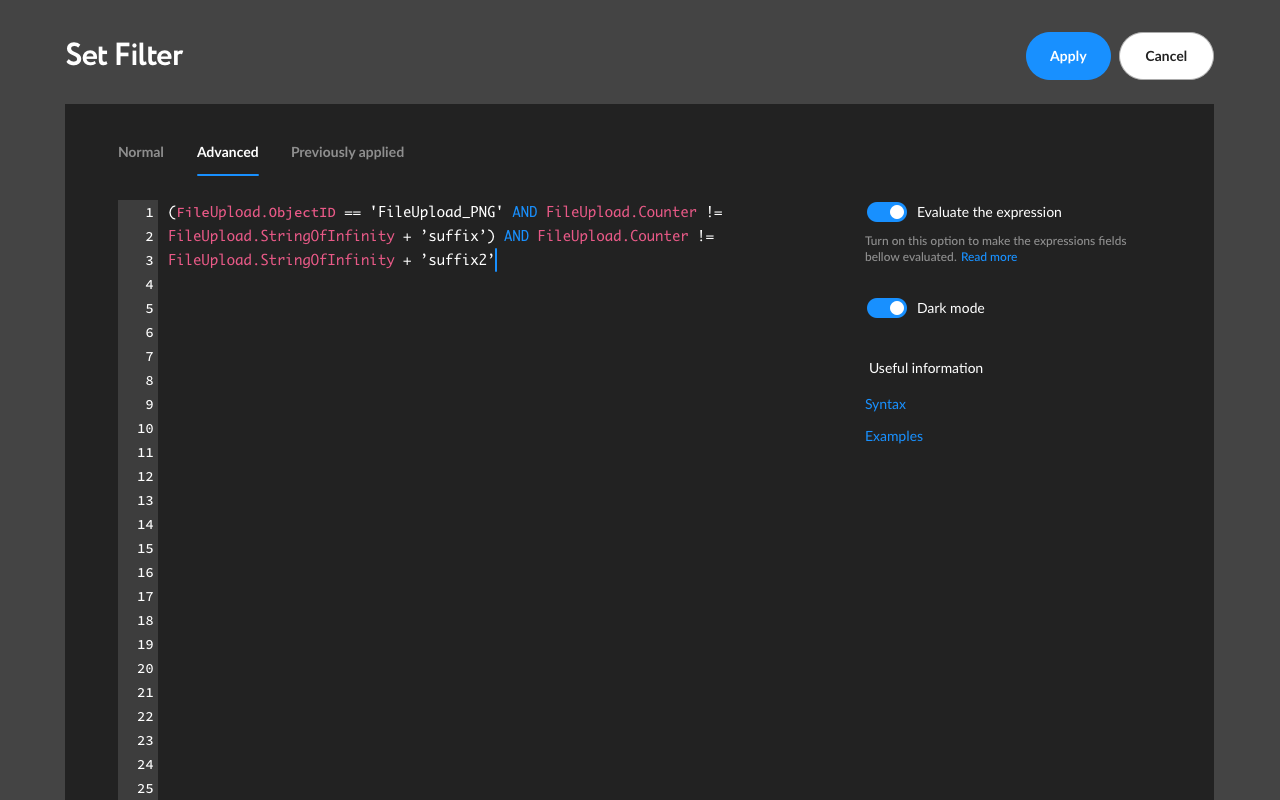This screenshot has width=1280, height=800.
Task: Click 'suffix2' string on line 3
Action: point(458,260)
